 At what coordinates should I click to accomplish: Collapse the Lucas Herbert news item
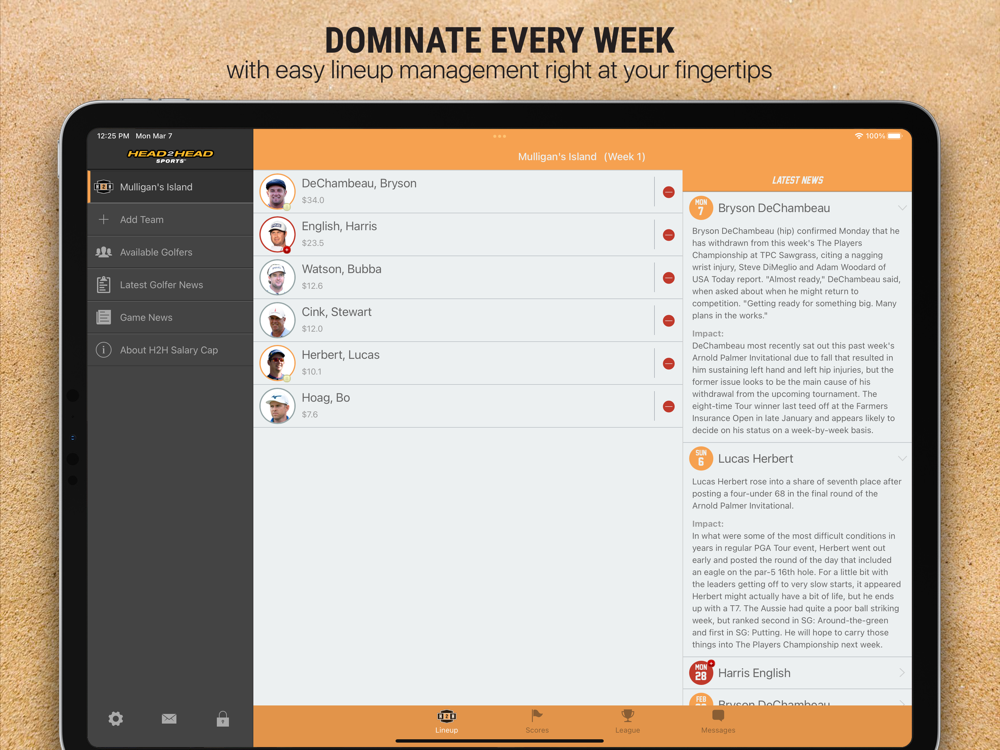pos(902,459)
